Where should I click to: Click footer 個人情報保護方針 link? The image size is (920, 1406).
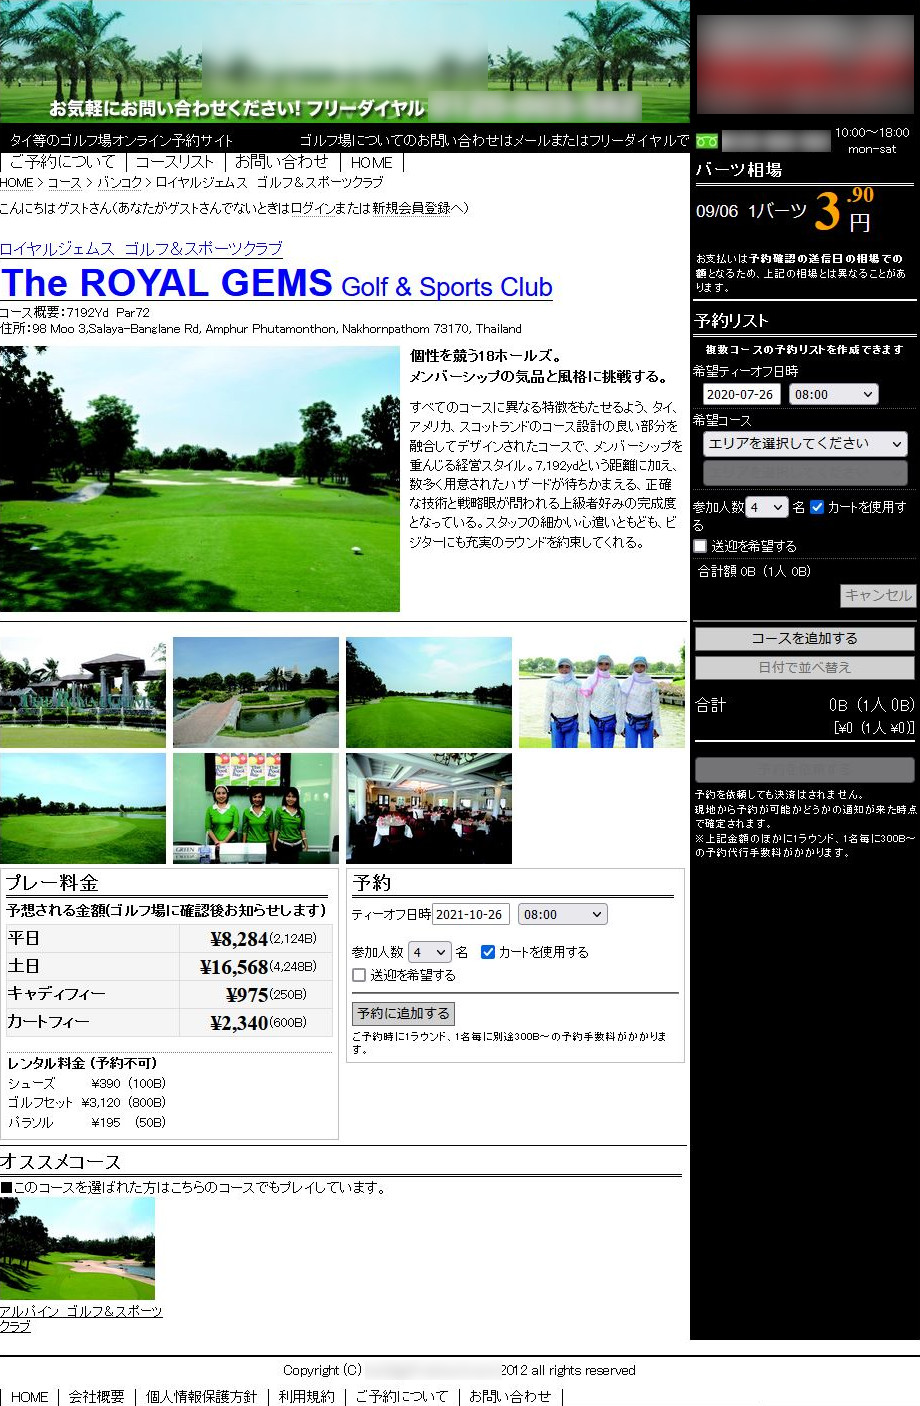[201, 1396]
